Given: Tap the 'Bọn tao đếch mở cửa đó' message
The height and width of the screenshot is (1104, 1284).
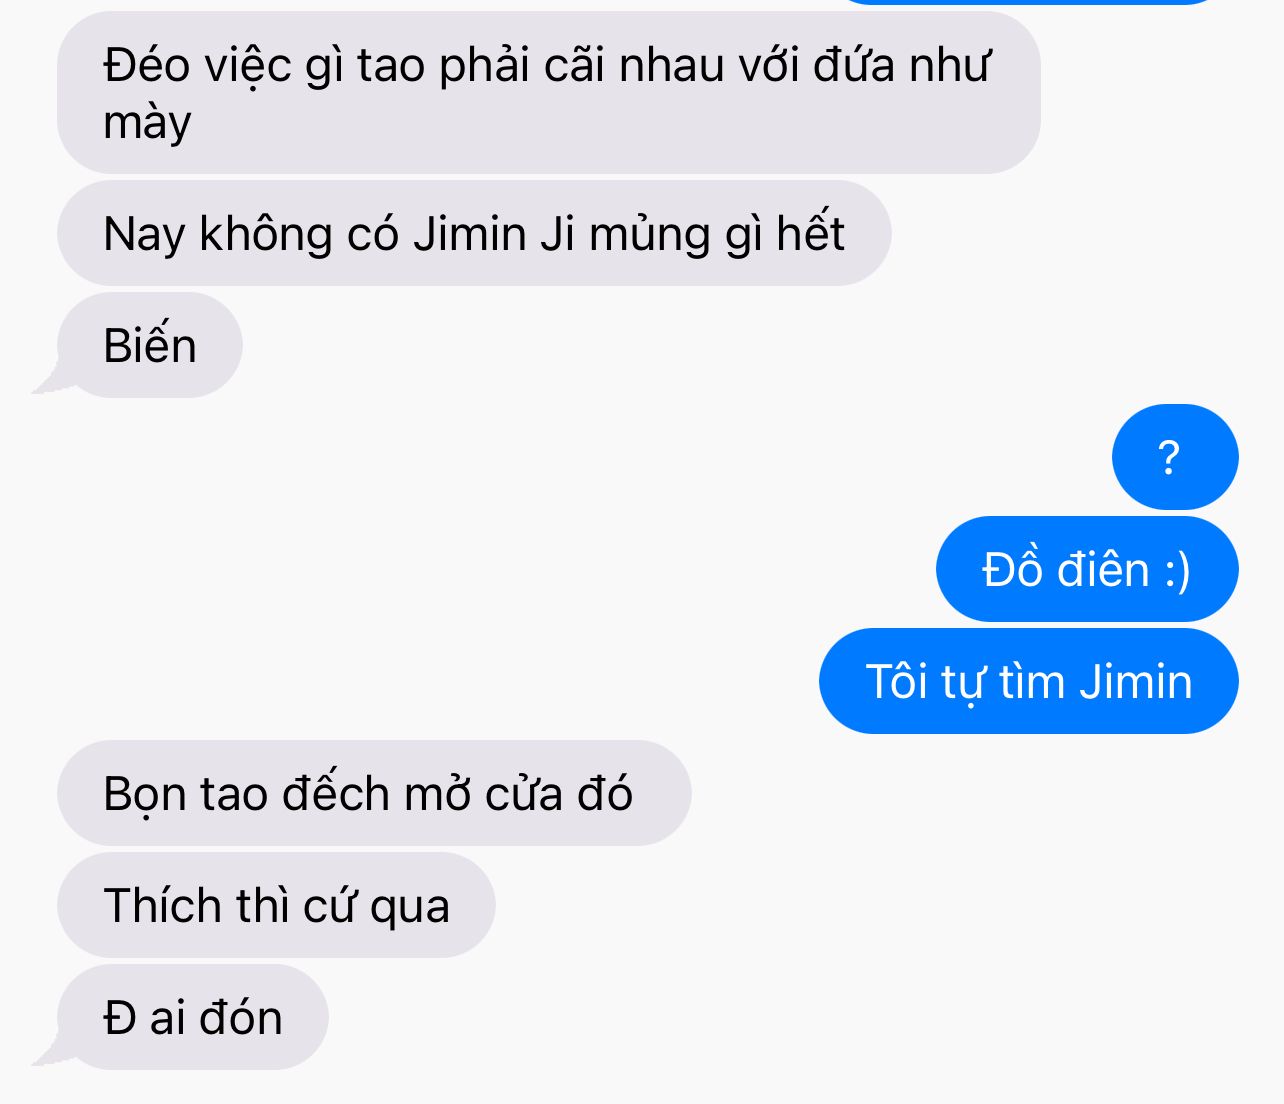Looking at the screenshot, I should pos(374,794).
